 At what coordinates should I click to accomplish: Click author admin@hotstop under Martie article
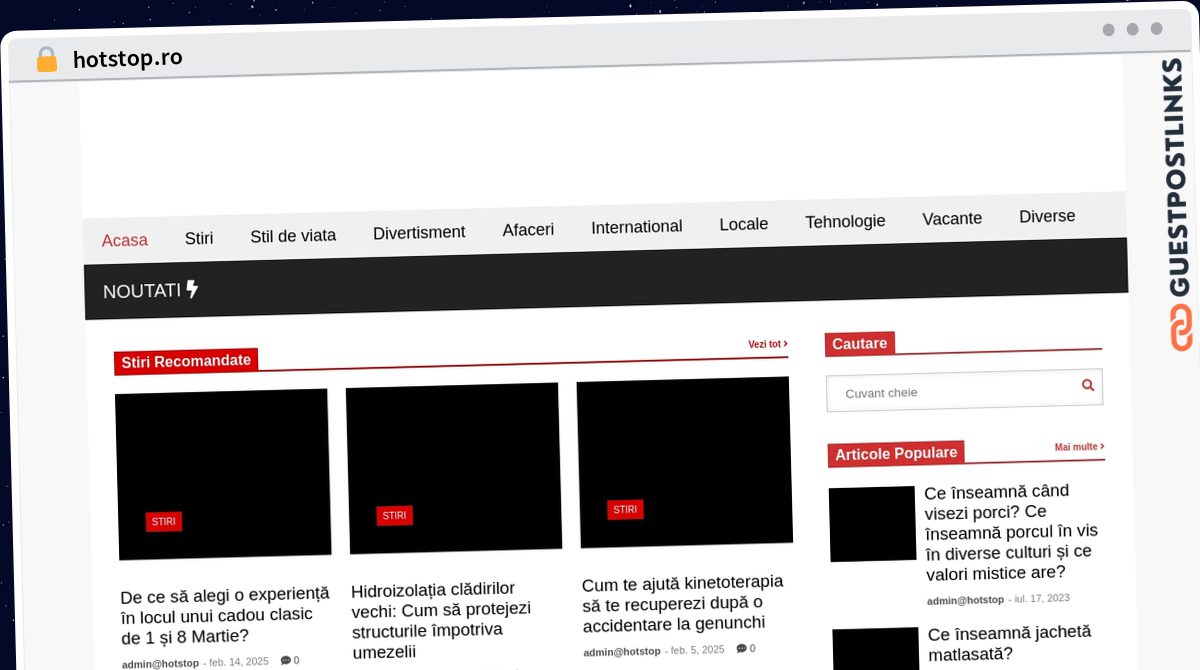[160, 663]
